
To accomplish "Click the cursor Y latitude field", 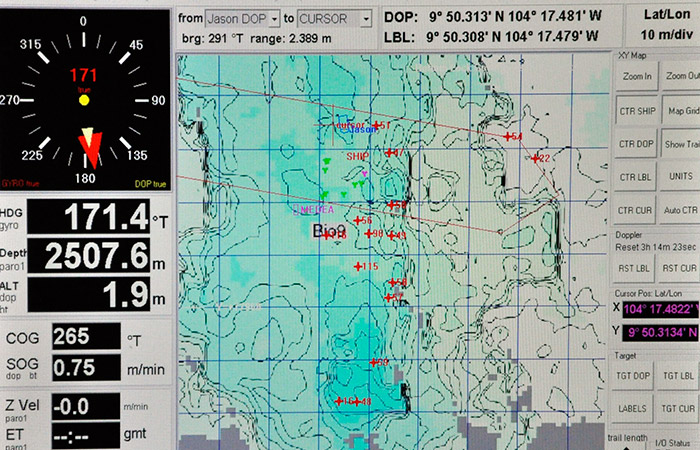I will pos(661,333).
